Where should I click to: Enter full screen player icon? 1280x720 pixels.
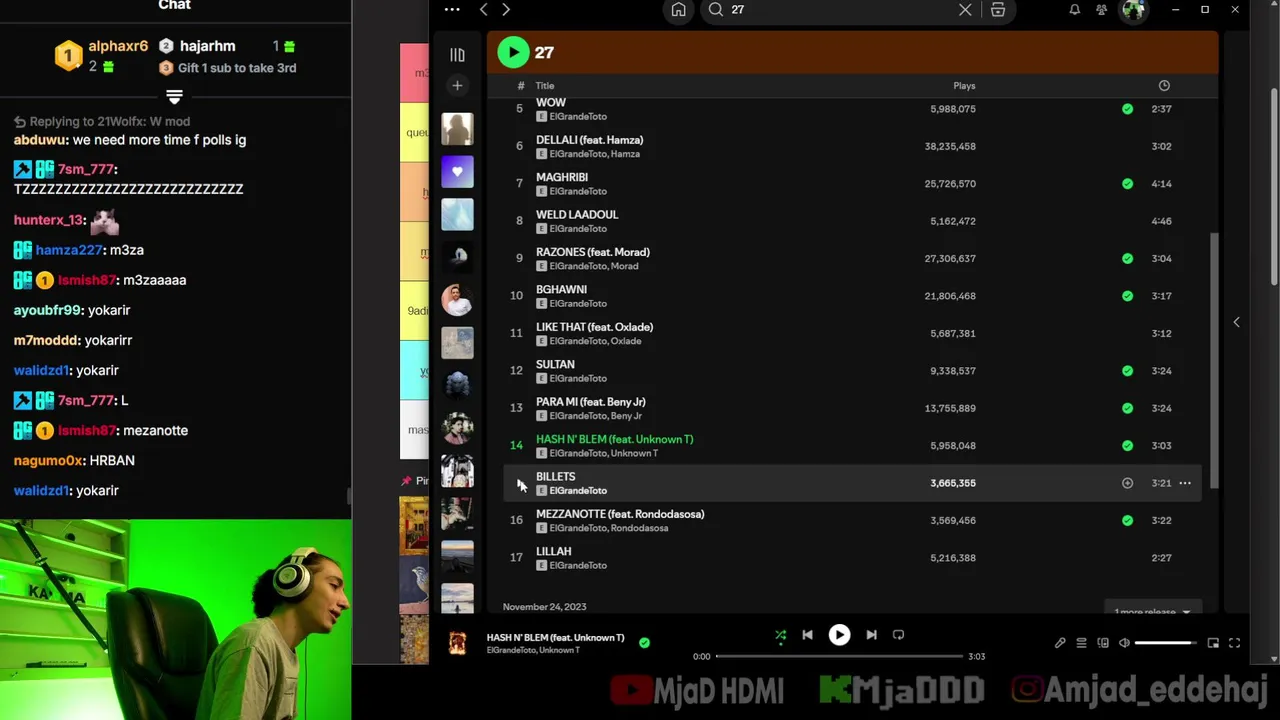point(1234,643)
